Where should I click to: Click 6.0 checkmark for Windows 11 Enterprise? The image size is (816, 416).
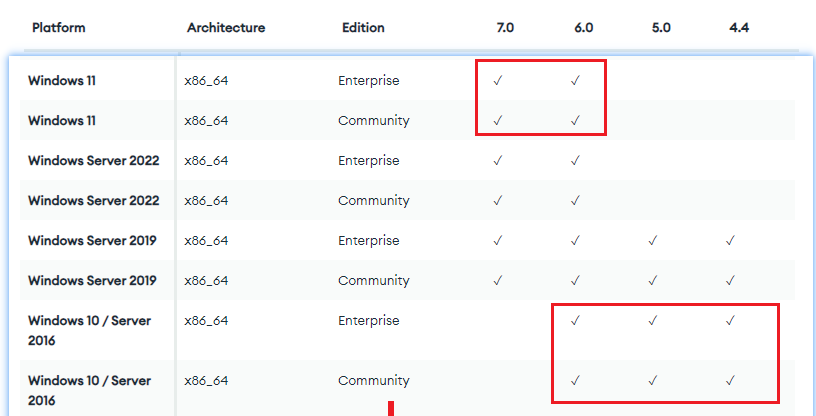point(575,81)
